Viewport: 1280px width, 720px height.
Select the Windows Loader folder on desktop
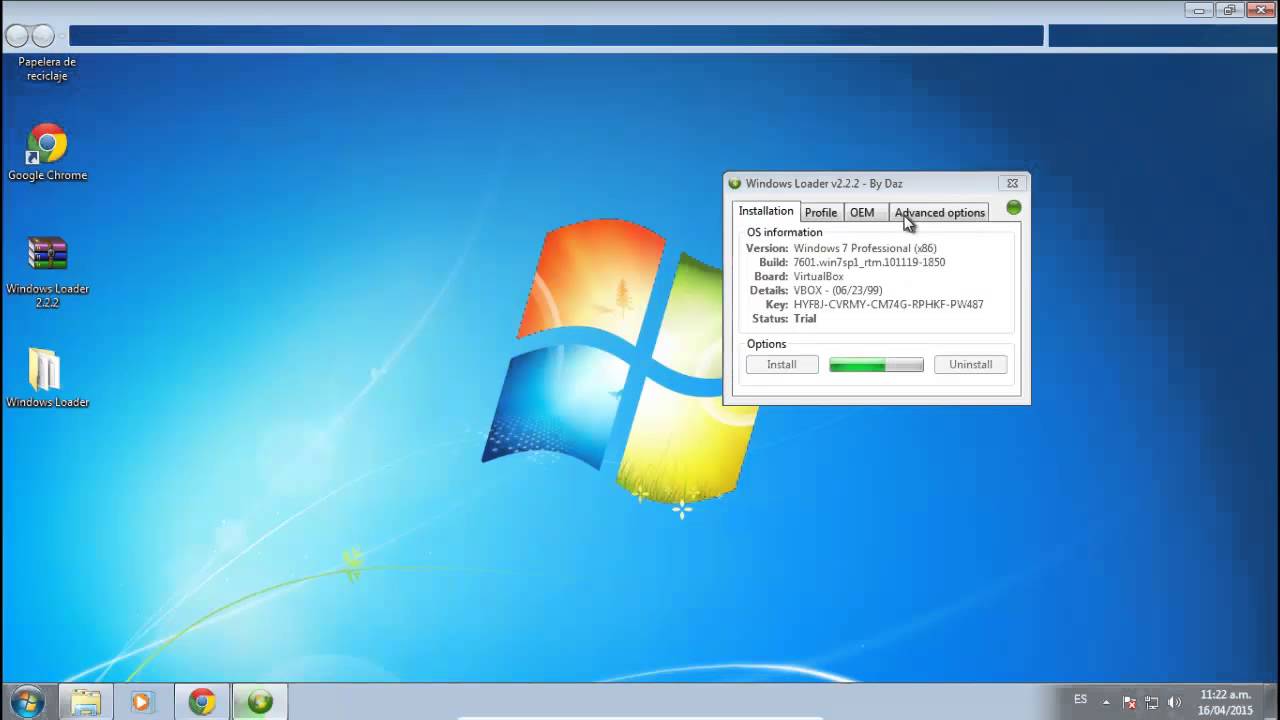pos(47,379)
